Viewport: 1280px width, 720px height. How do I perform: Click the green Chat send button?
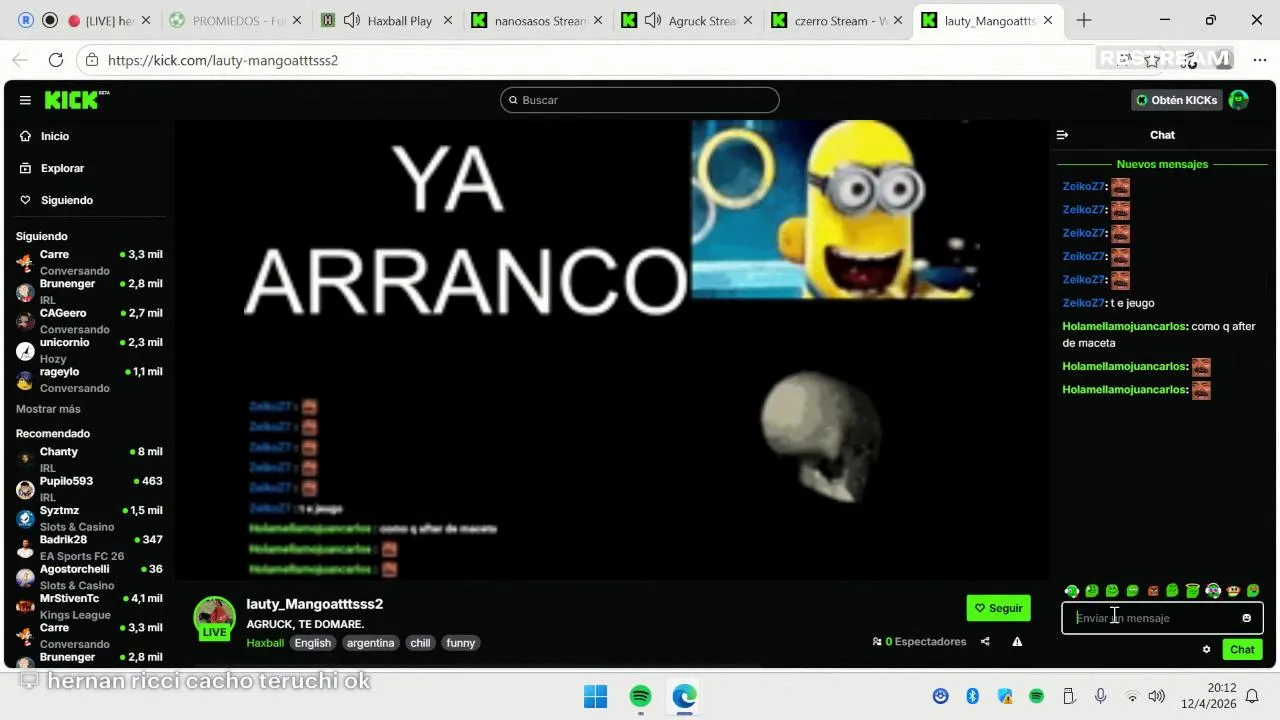(x=1242, y=649)
